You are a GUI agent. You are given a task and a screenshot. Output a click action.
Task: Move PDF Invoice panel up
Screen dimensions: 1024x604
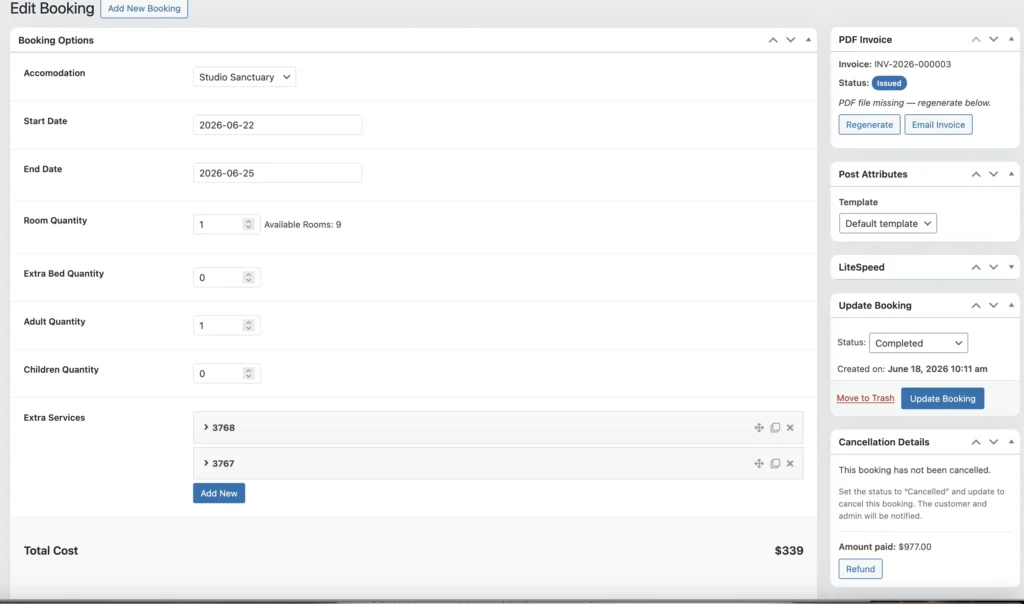[976, 39]
